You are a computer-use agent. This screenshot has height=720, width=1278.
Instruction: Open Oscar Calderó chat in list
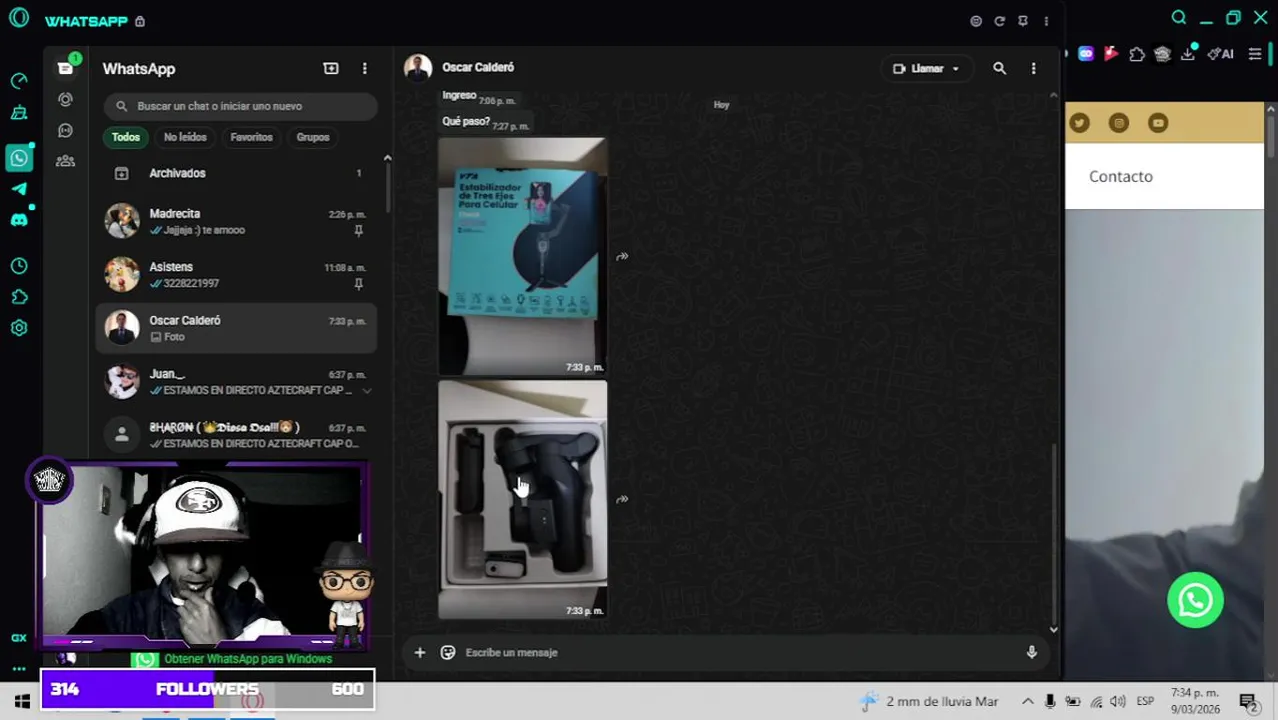pyautogui.click(x=236, y=328)
